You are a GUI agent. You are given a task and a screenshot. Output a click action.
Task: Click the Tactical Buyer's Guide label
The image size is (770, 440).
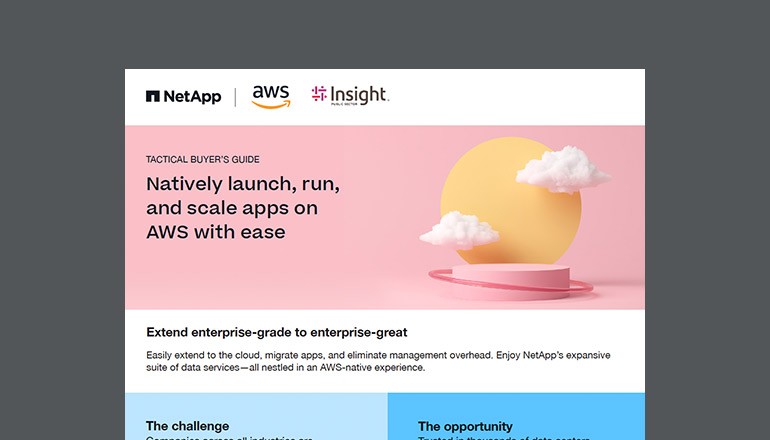[x=203, y=159]
